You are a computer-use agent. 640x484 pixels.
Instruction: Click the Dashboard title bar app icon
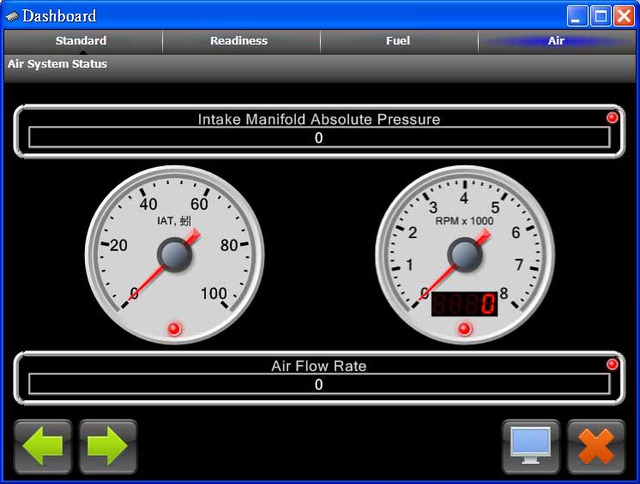pos(12,15)
